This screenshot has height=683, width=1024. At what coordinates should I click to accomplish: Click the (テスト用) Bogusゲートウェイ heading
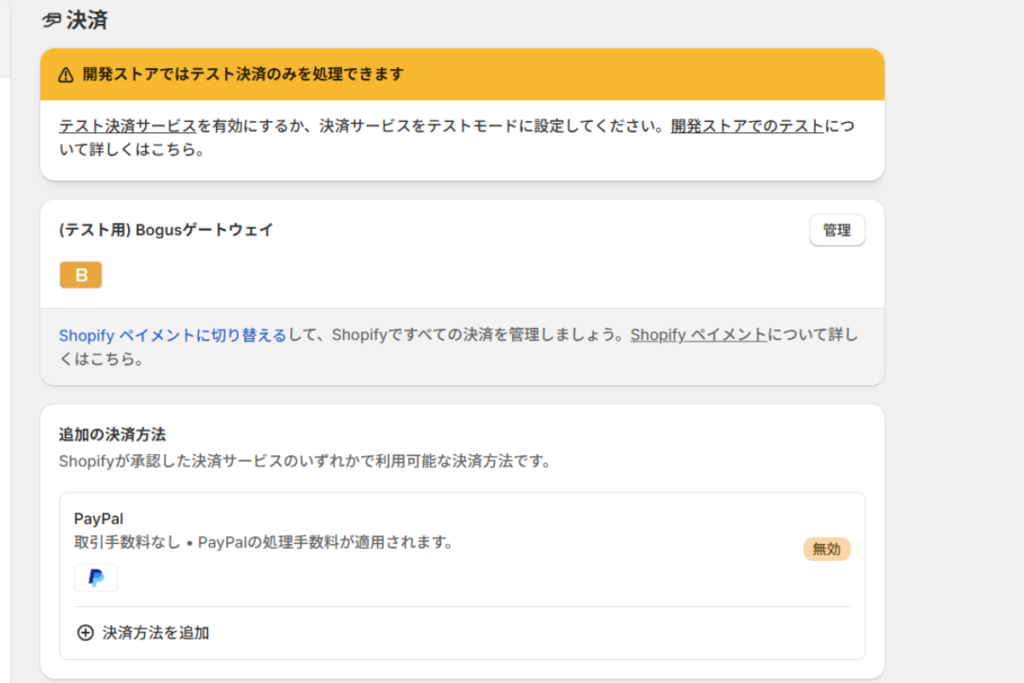coord(166,230)
